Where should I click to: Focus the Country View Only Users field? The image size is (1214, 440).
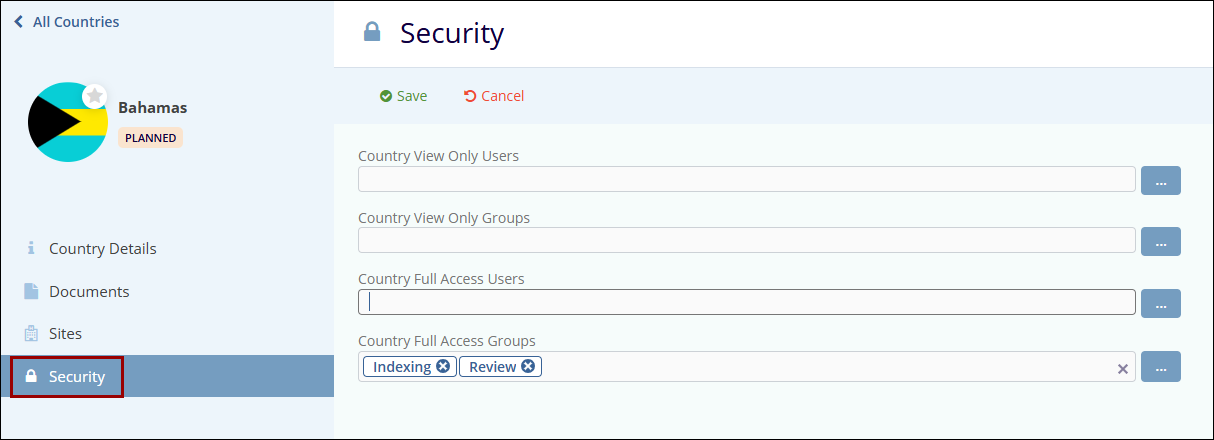pyautogui.click(x=746, y=179)
